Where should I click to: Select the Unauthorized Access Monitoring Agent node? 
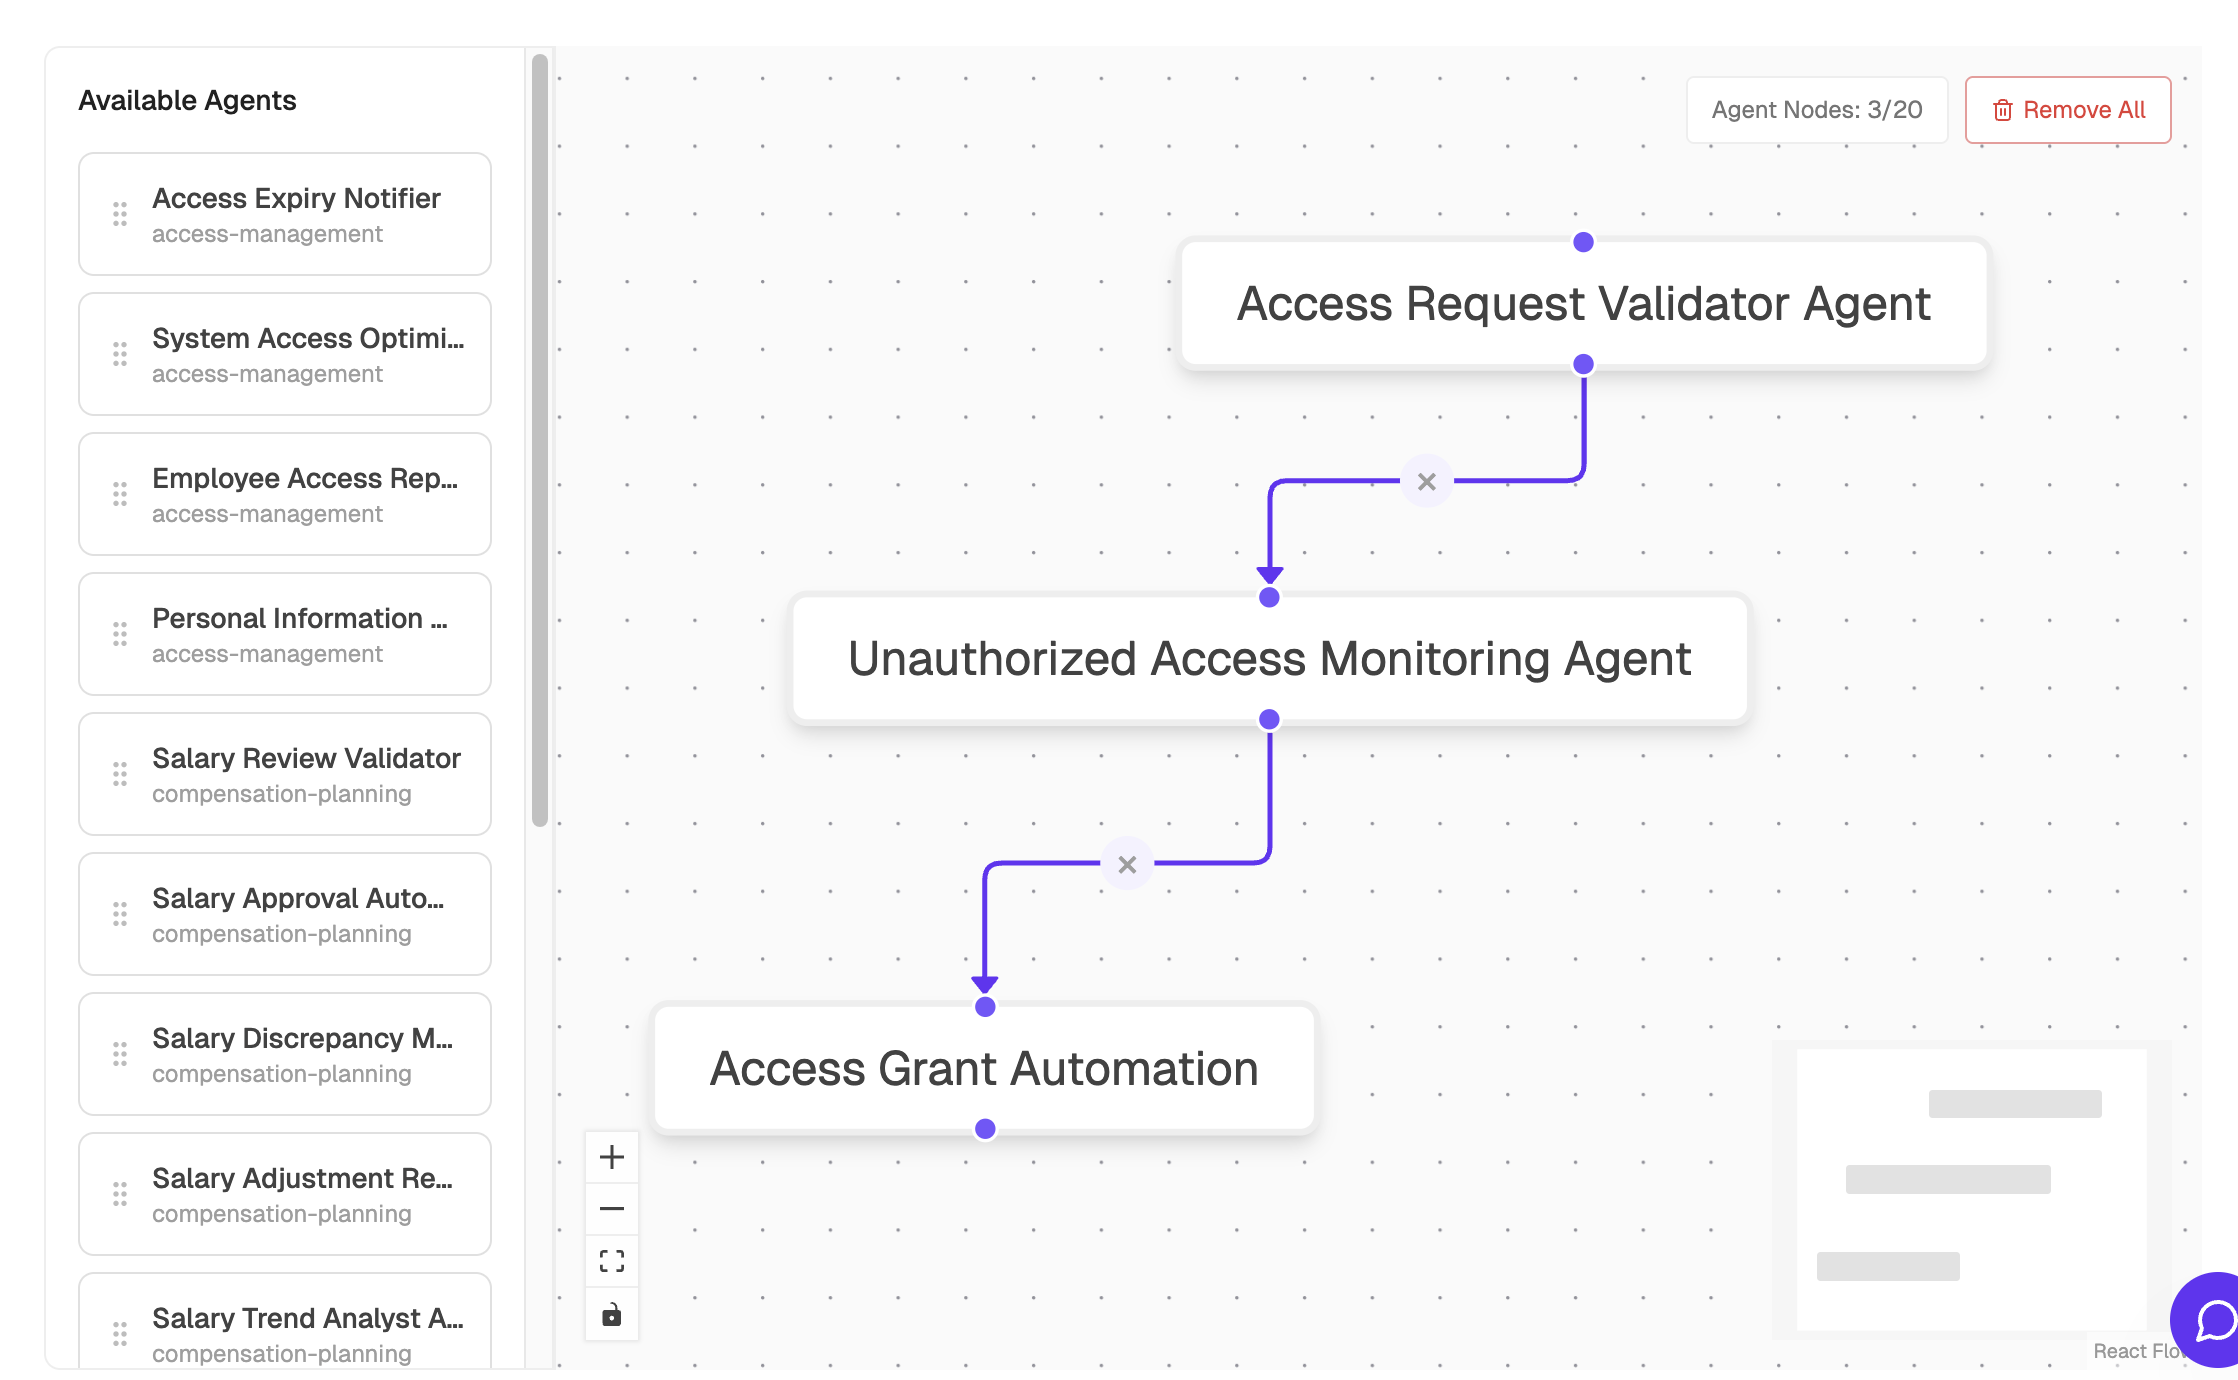1270,659
